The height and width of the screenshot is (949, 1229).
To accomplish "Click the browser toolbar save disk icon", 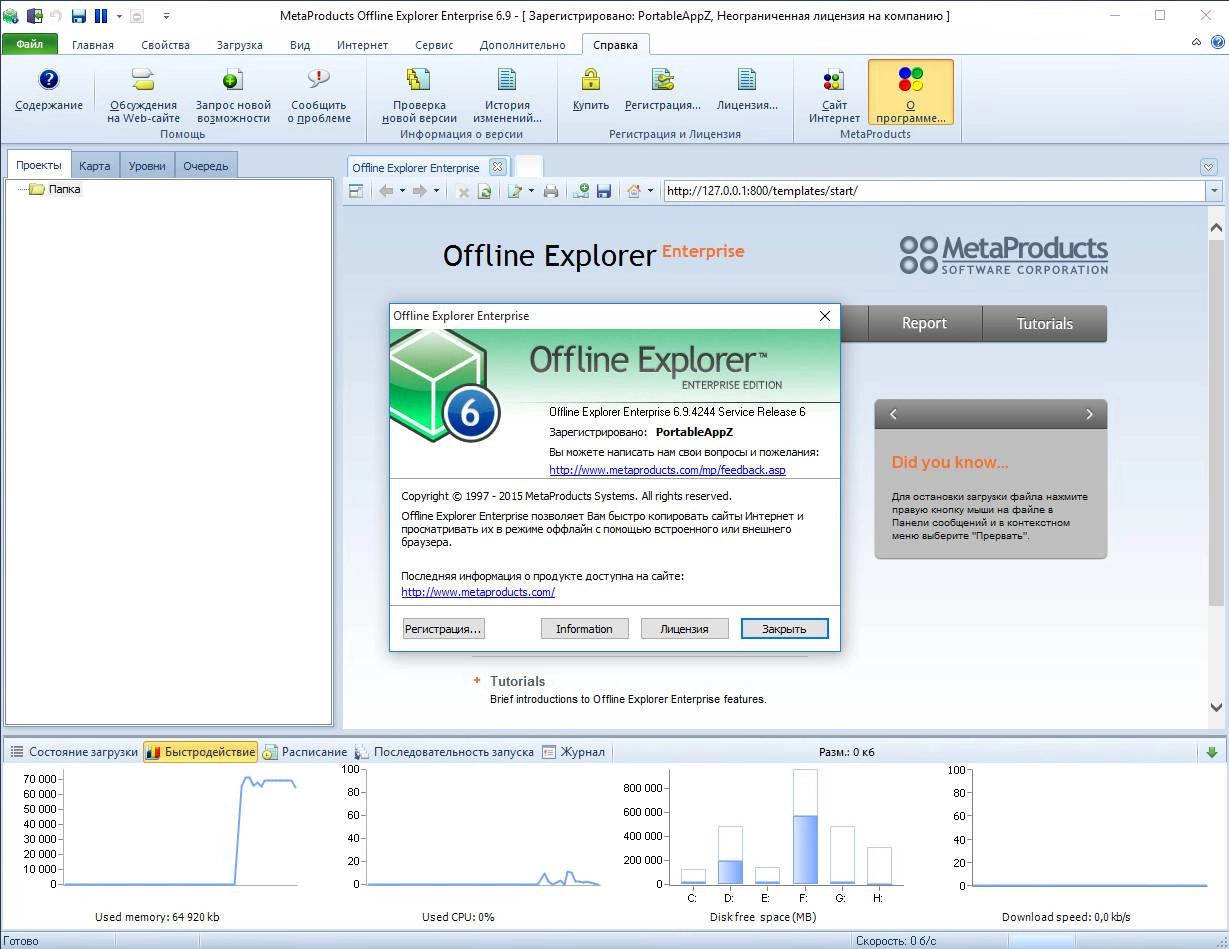I will pyautogui.click(x=603, y=191).
